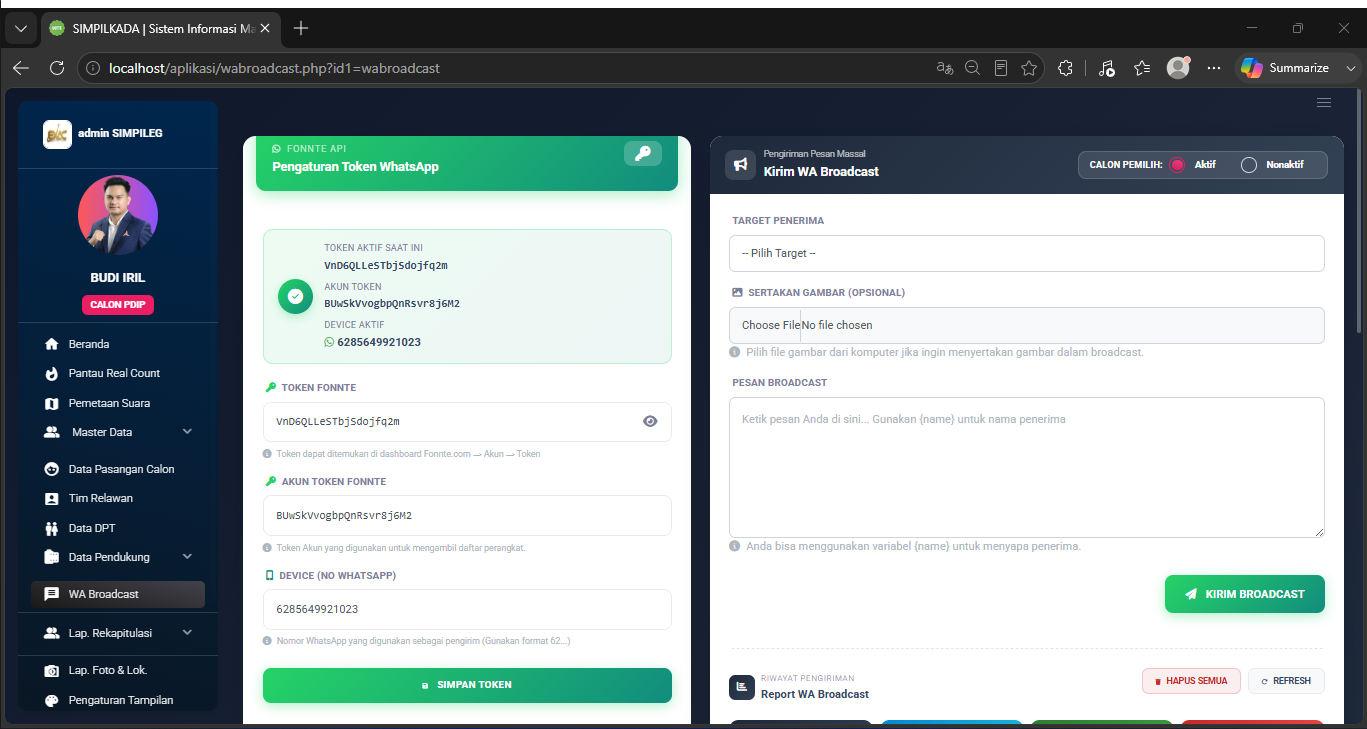
Task: Open browser settings and more menu
Action: 1214,68
